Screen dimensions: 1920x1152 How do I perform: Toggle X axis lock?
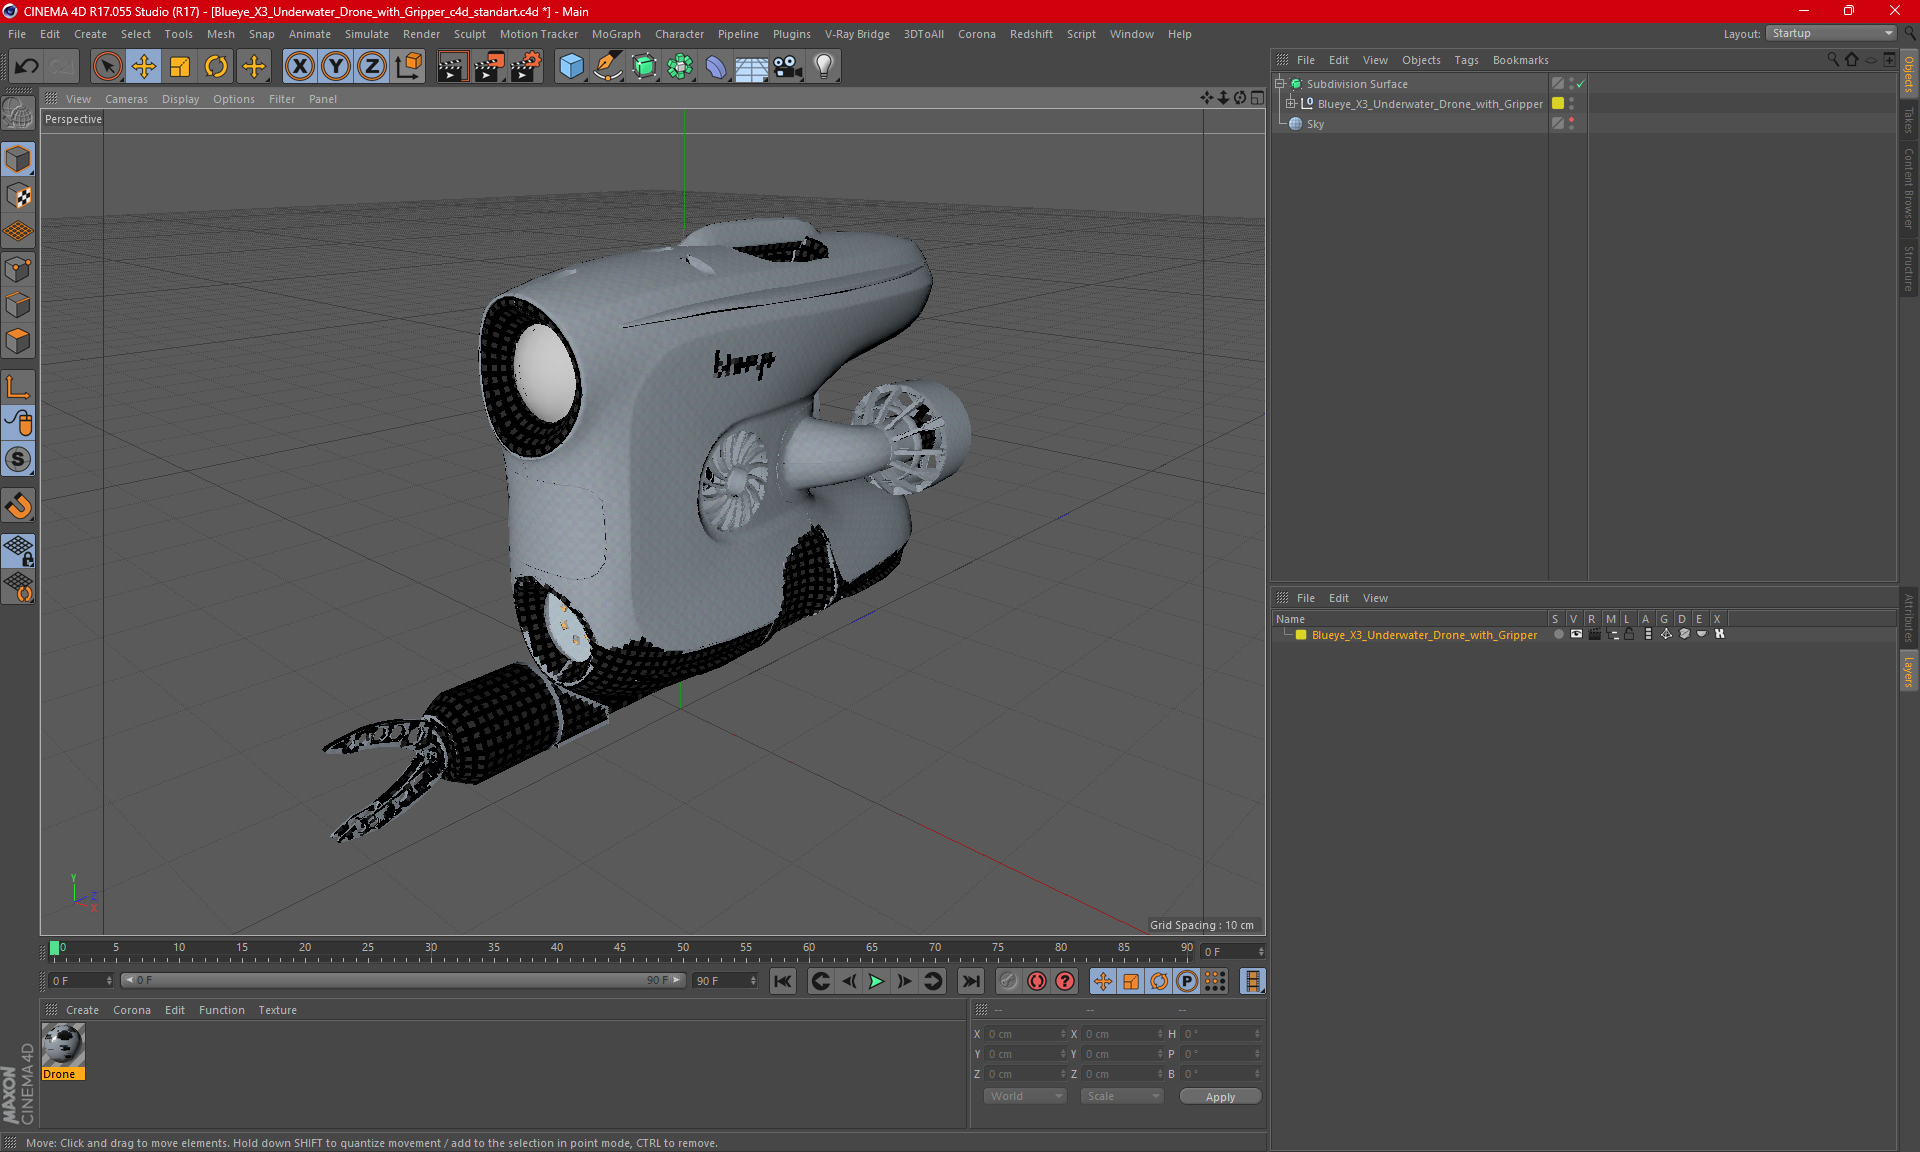(x=299, y=67)
